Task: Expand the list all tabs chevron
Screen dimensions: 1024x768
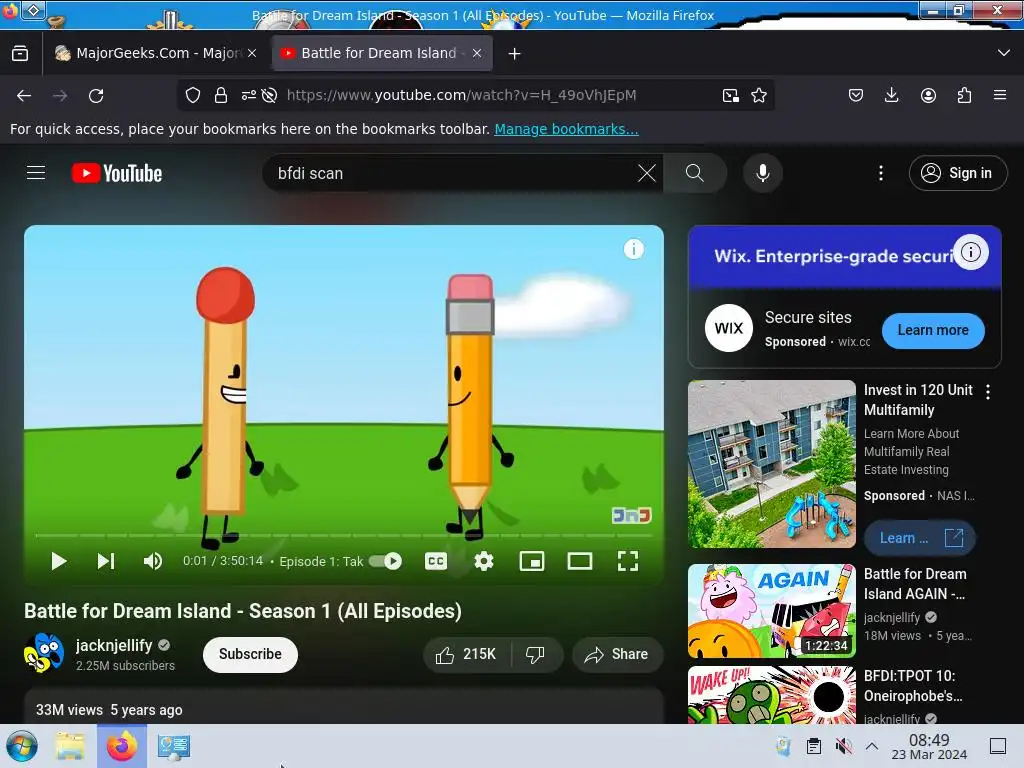Action: click(1004, 53)
